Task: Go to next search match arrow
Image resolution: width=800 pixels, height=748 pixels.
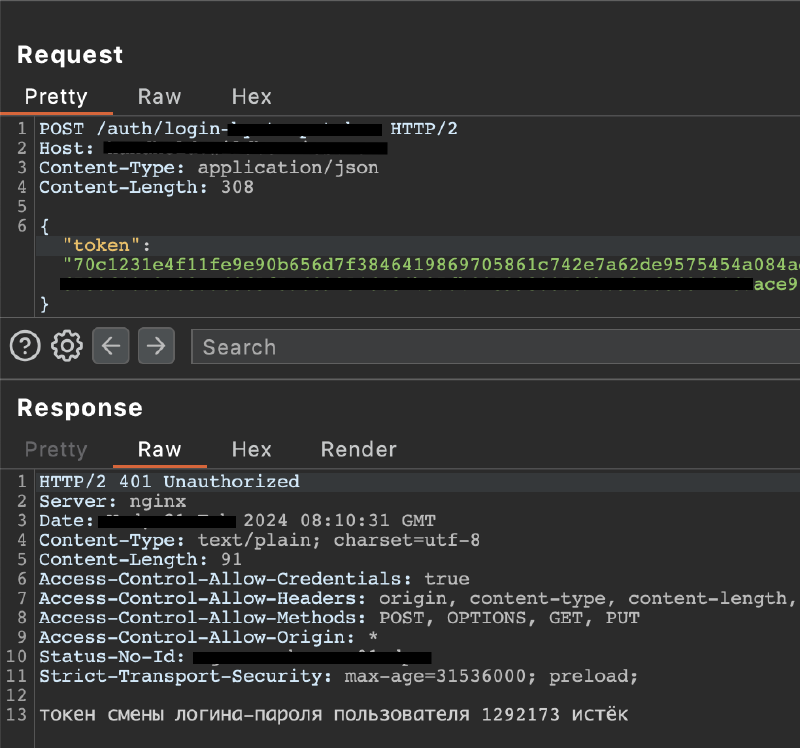Action: coord(156,346)
